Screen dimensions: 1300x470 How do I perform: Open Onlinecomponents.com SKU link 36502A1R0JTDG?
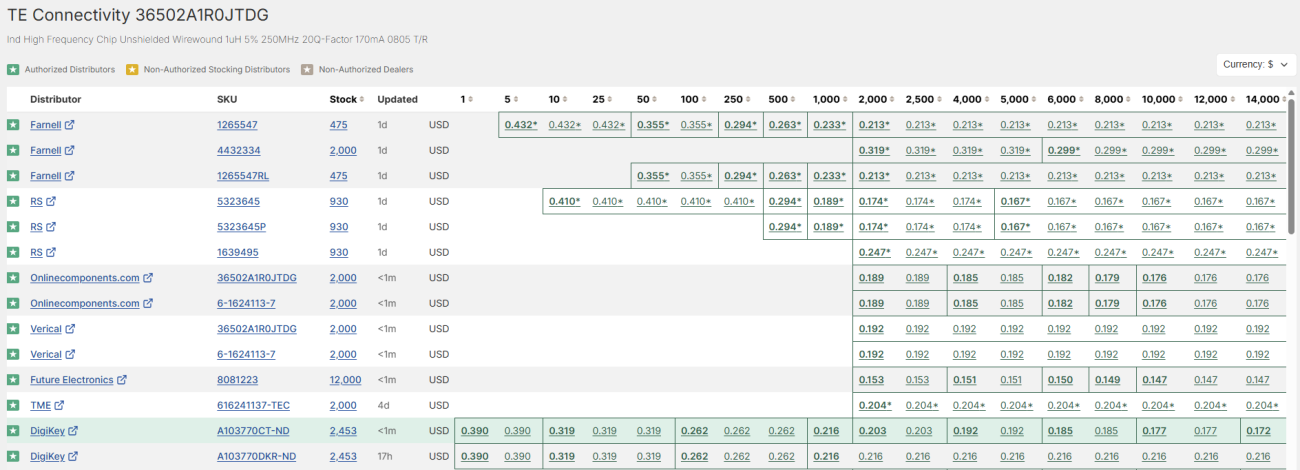257,278
